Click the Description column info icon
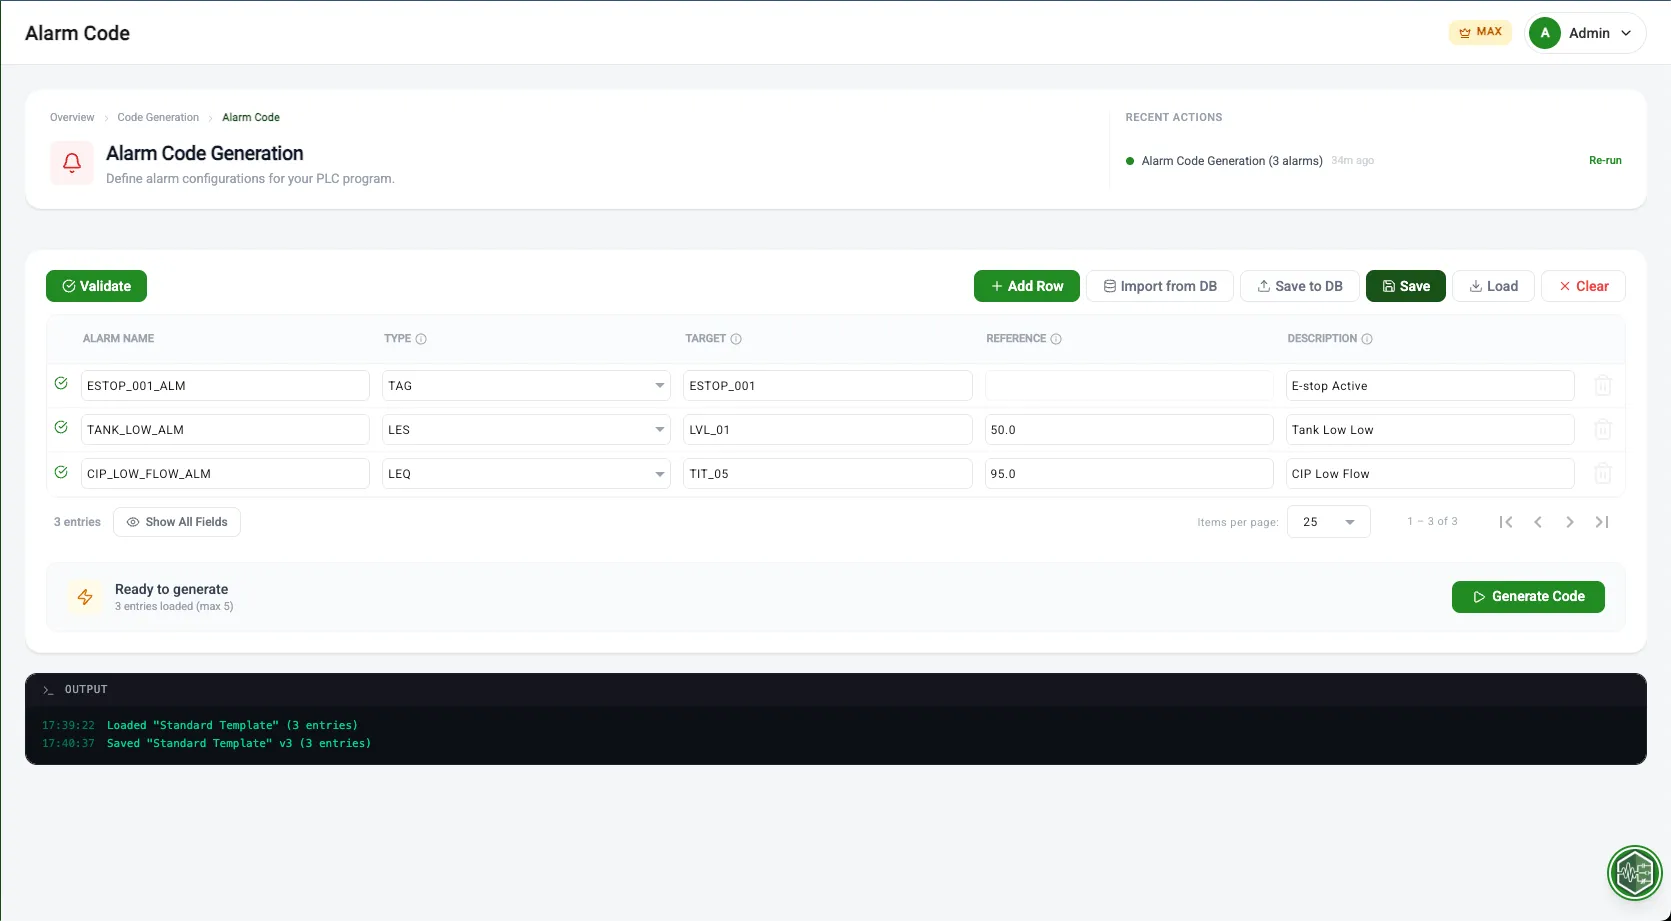The width and height of the screenshot is (1671, 921). click(x=1367, y=339)
